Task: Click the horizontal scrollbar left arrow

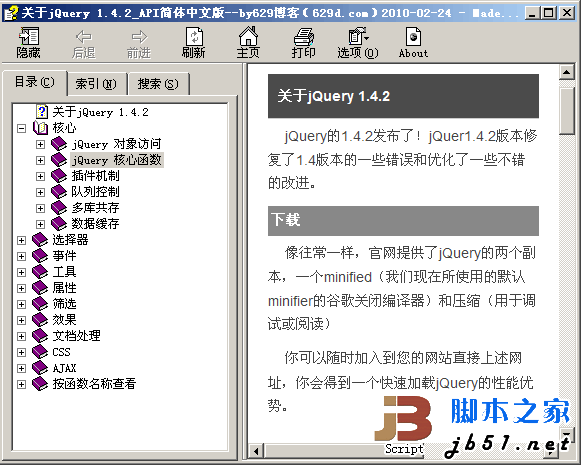Action: click(x=255, y=452)
